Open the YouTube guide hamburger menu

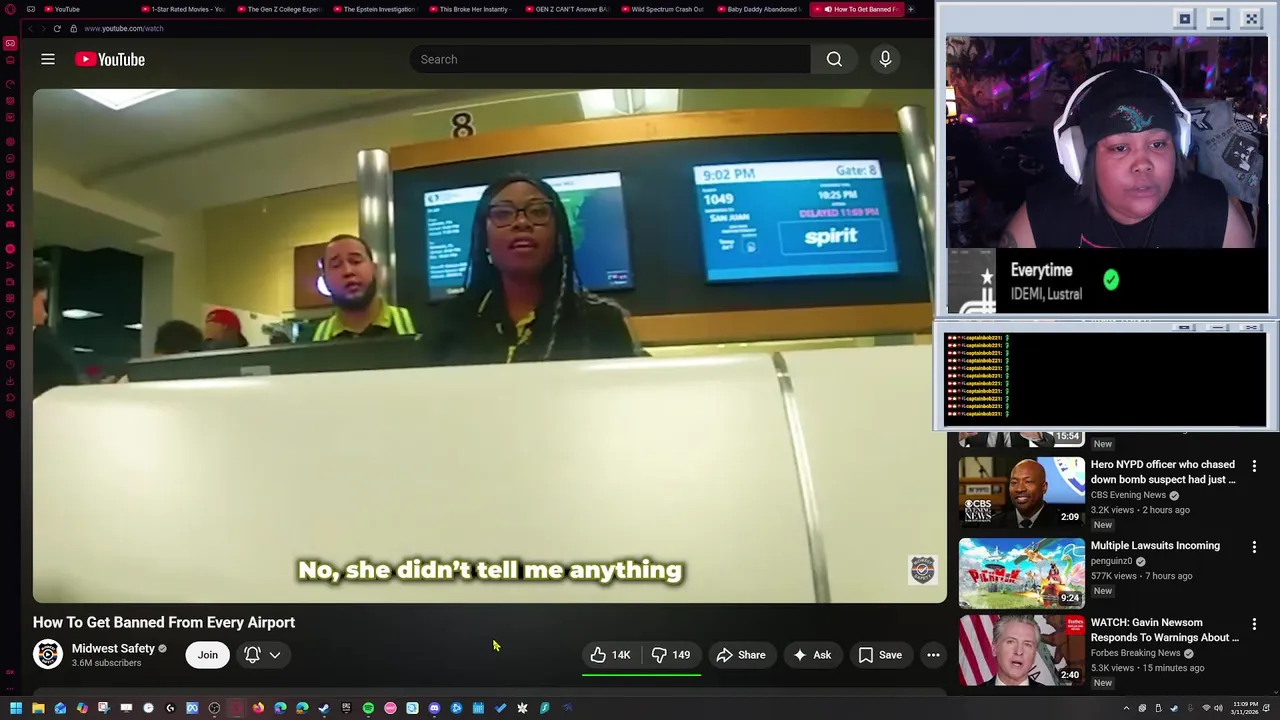tap(48, 59)
